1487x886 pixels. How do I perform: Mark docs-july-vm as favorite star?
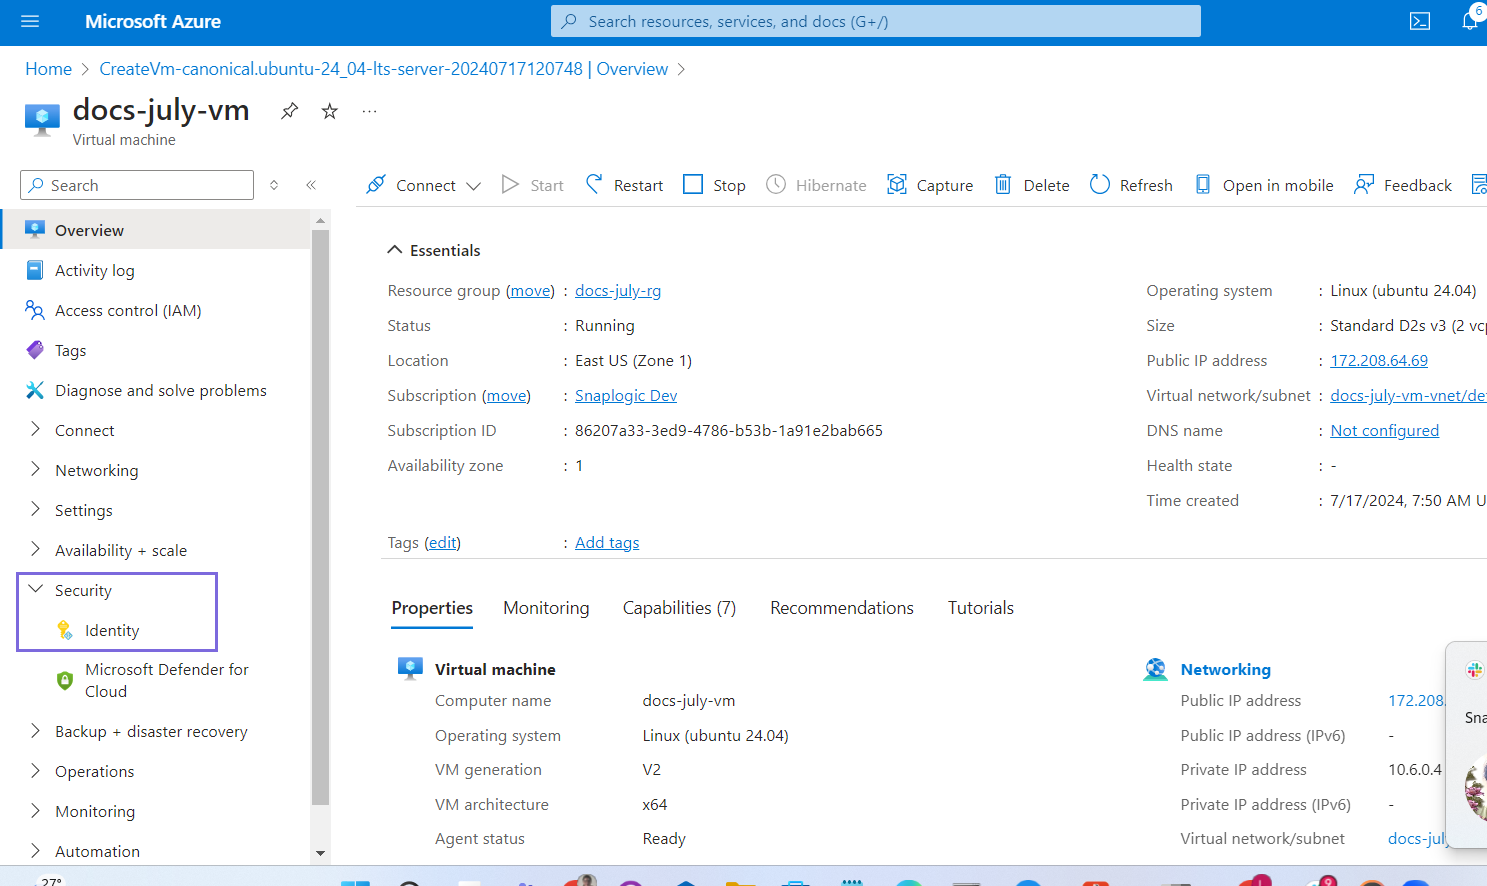[x=330, y=111]
